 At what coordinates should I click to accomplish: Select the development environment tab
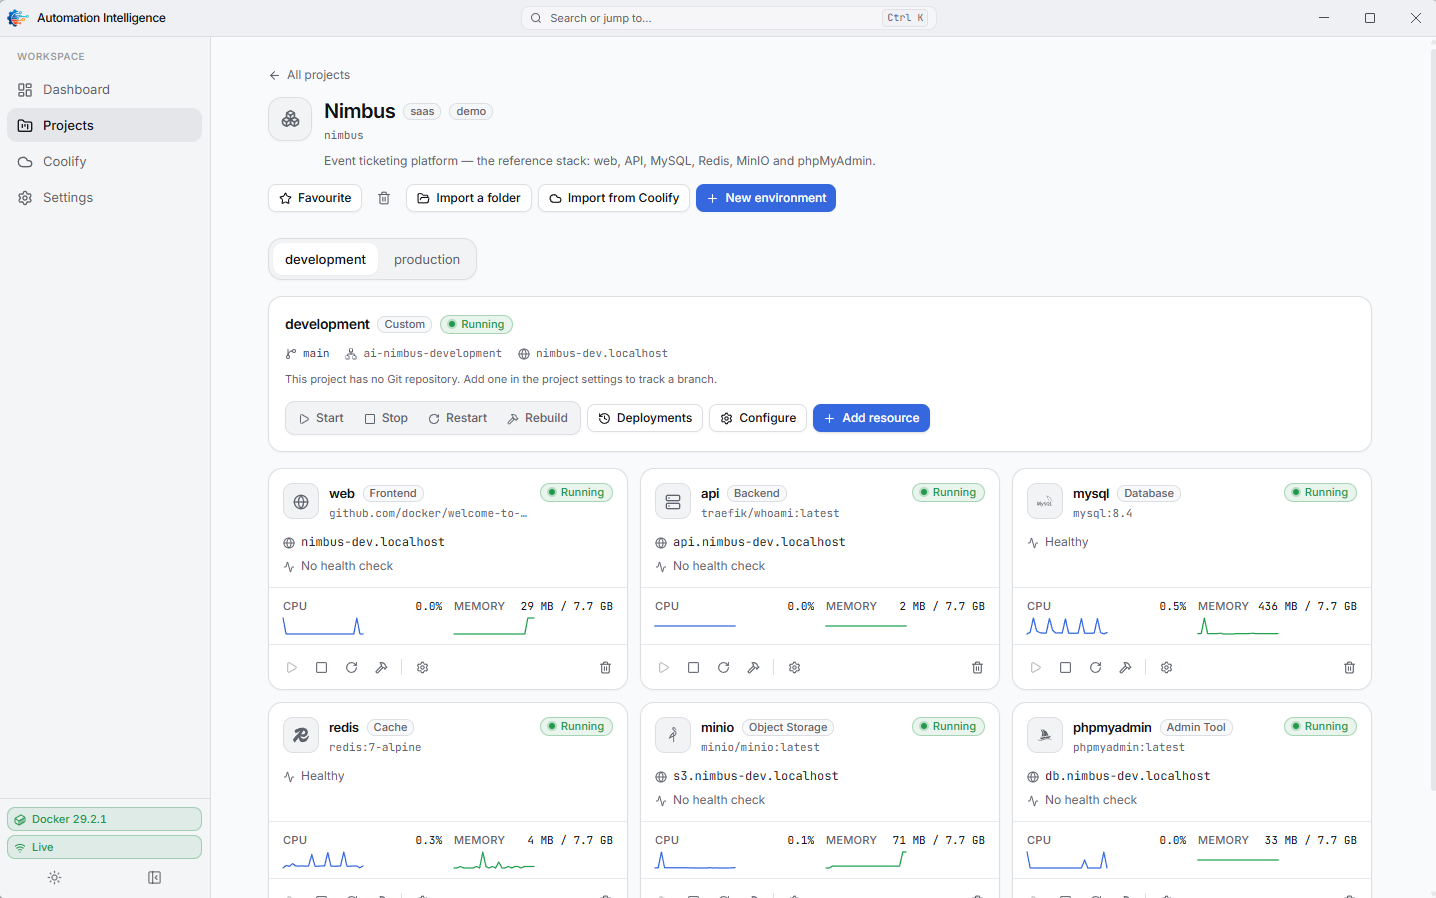pos(325,259)
